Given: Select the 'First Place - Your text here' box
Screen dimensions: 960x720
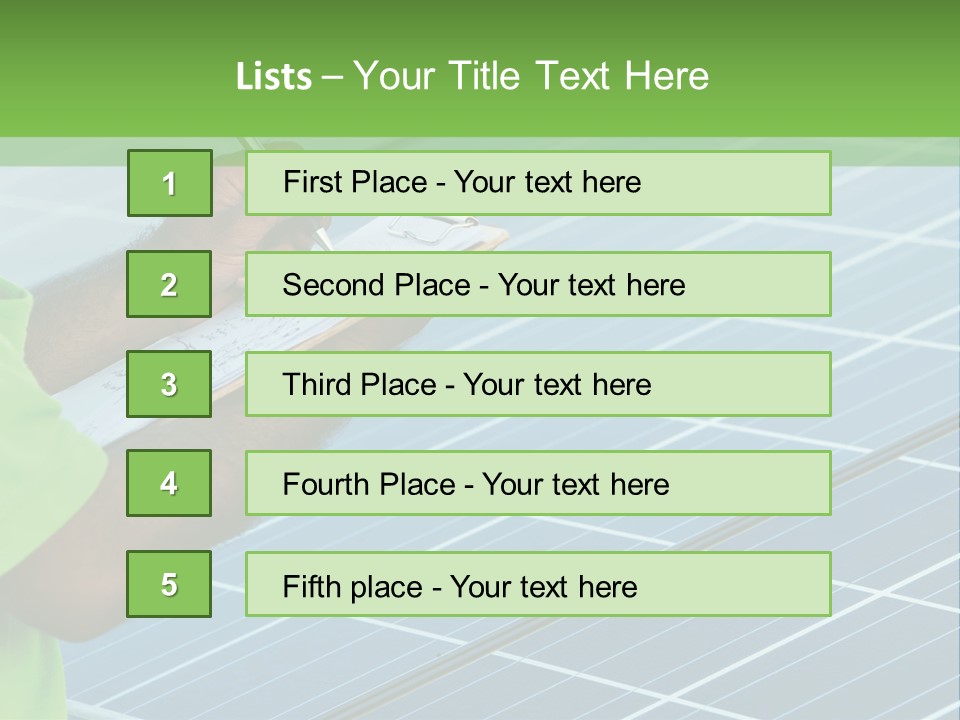Looking at the screenshot, I should coord(462,182).
